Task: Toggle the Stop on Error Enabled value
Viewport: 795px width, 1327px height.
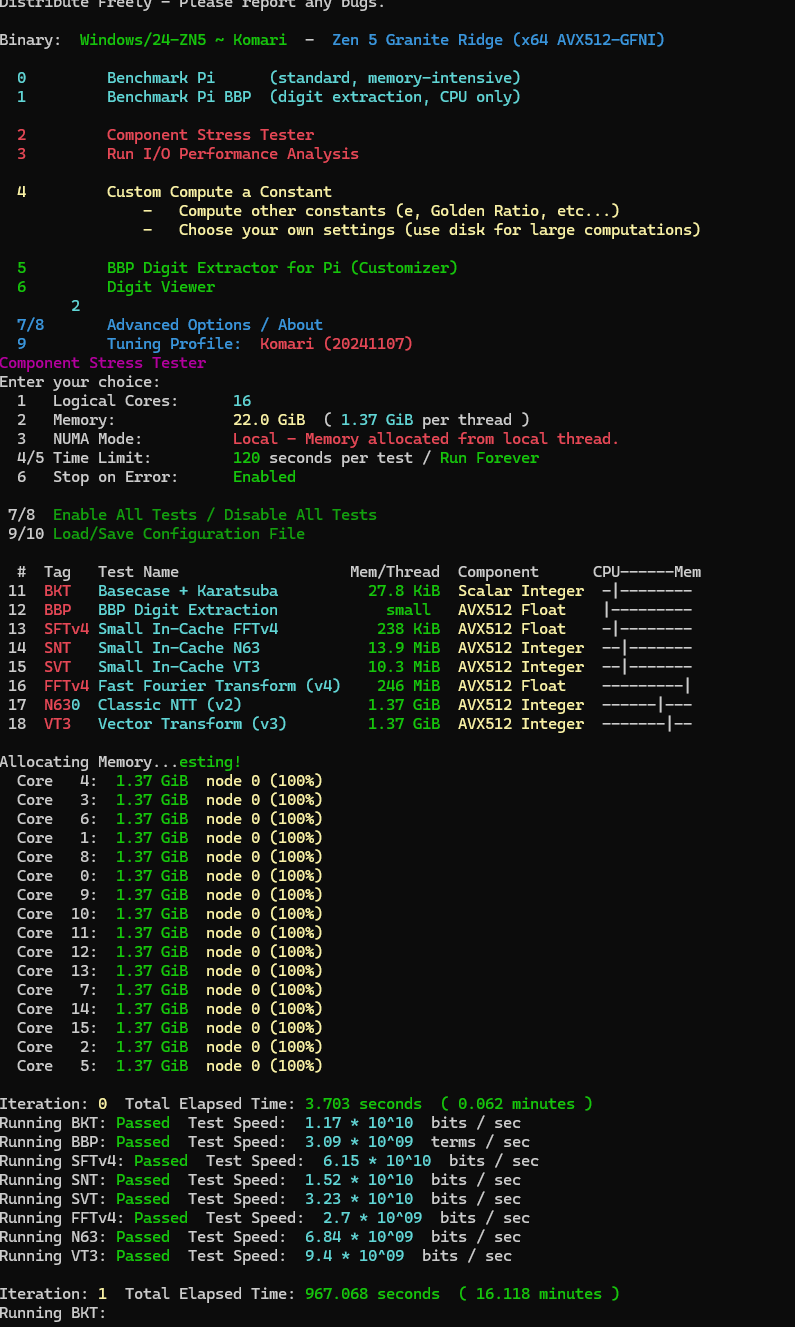Action: tap(264, 477)
